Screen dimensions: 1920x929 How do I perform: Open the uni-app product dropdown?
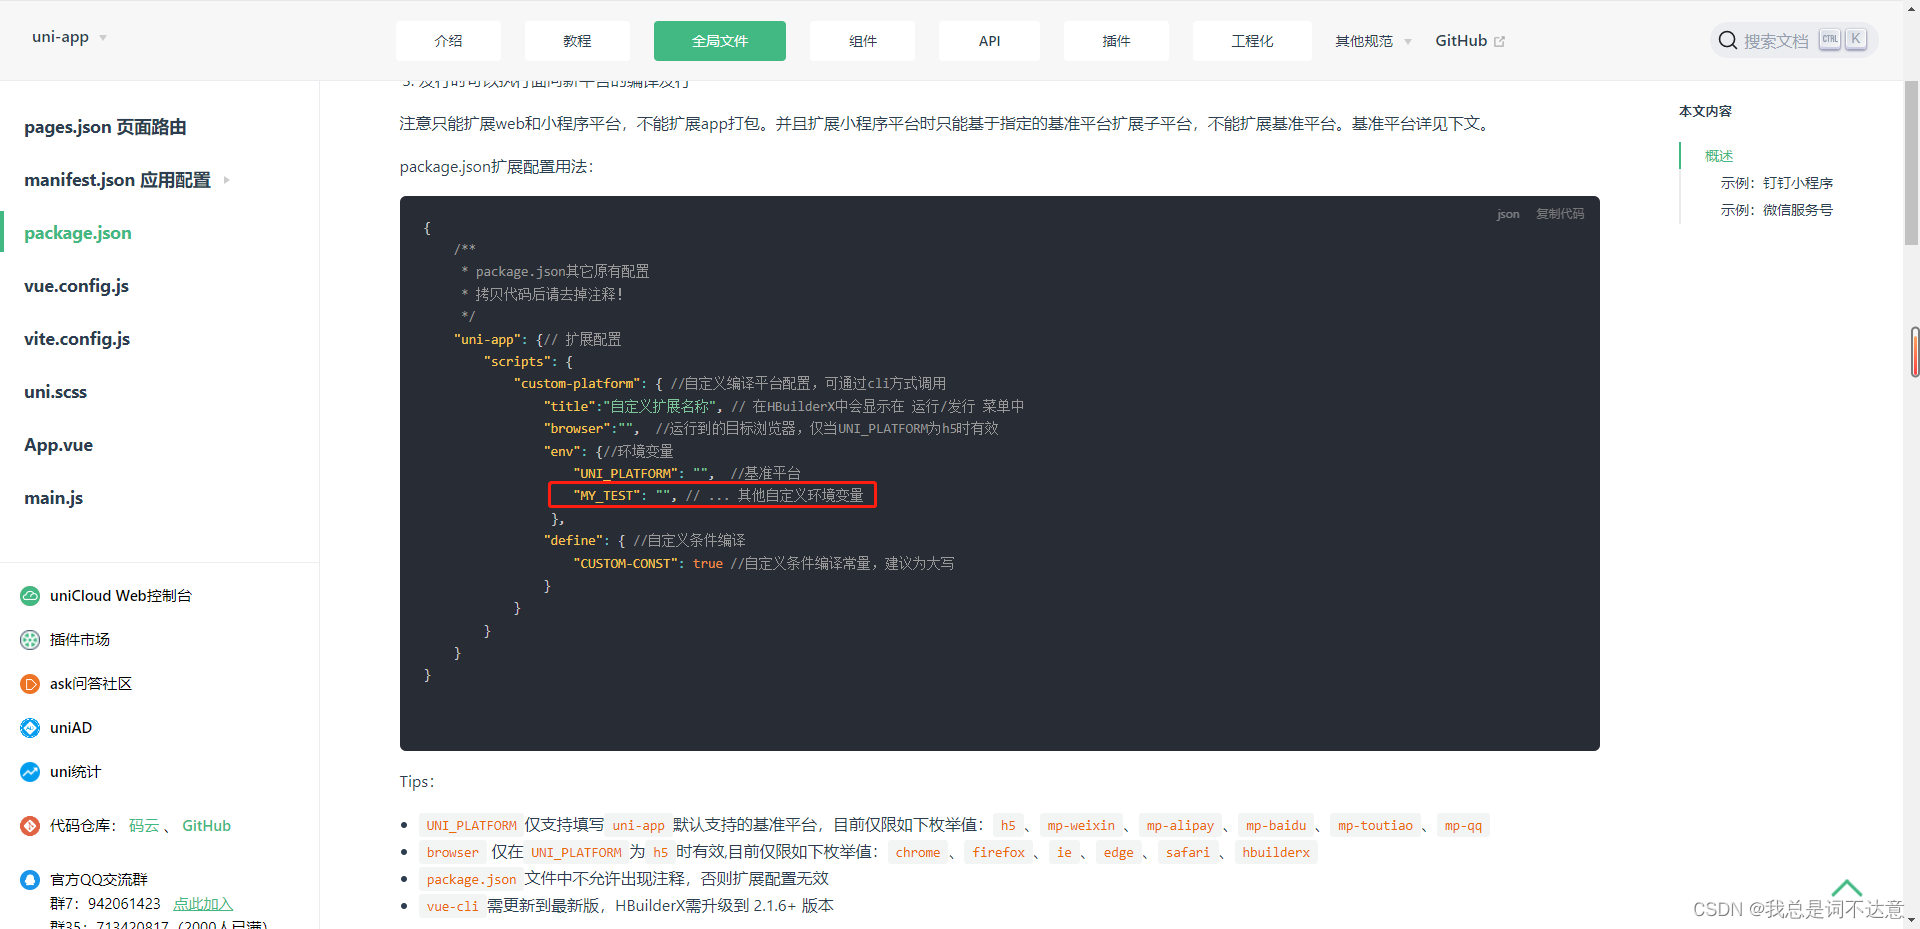69,37
